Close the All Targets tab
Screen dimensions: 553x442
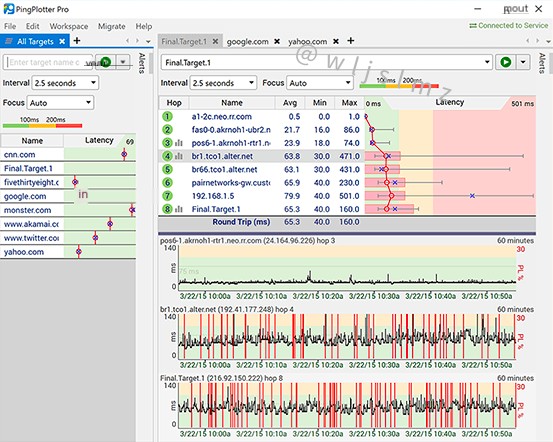click(62, 41)
